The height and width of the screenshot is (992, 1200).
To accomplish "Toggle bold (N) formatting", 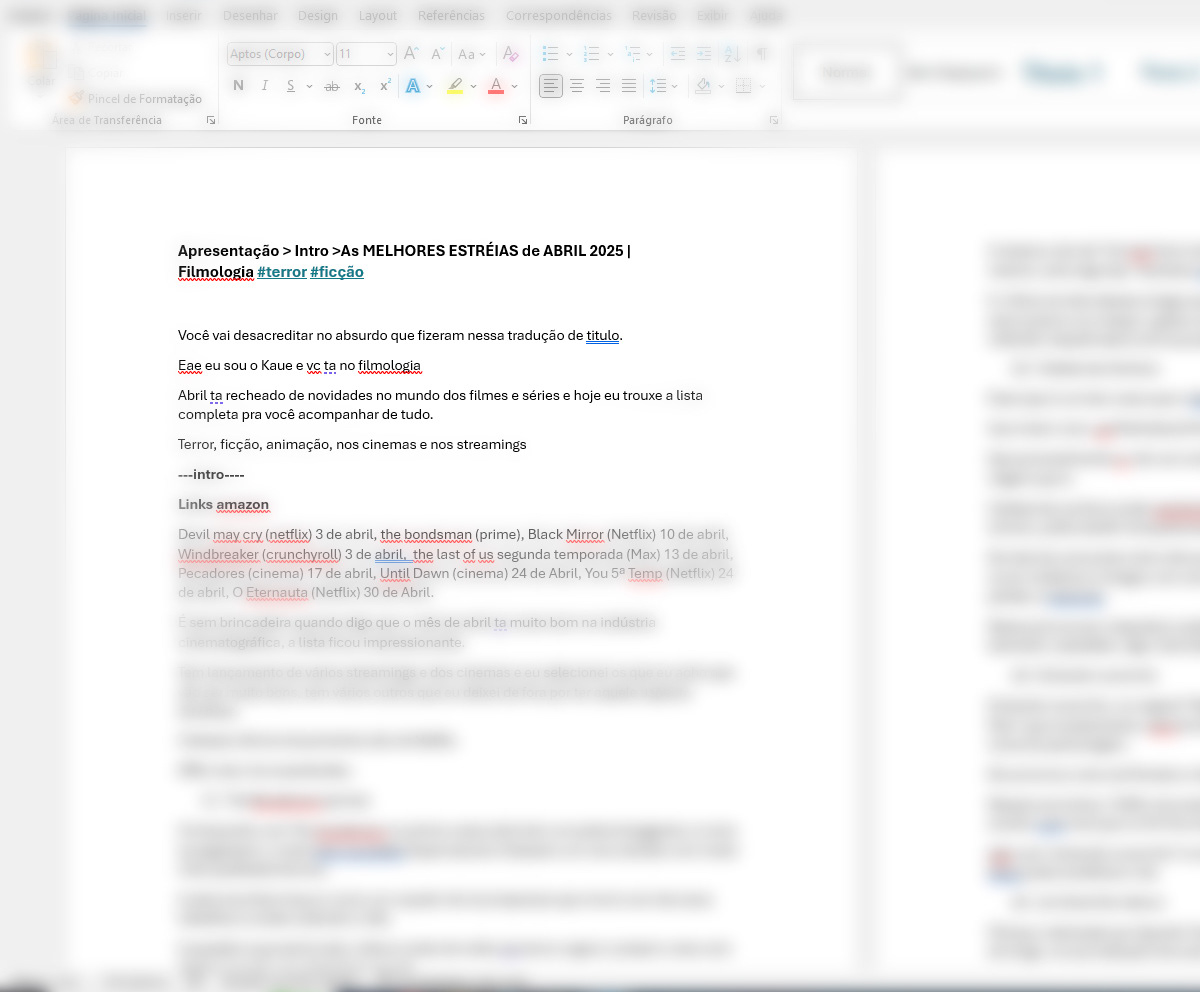I will click(238, 86).
